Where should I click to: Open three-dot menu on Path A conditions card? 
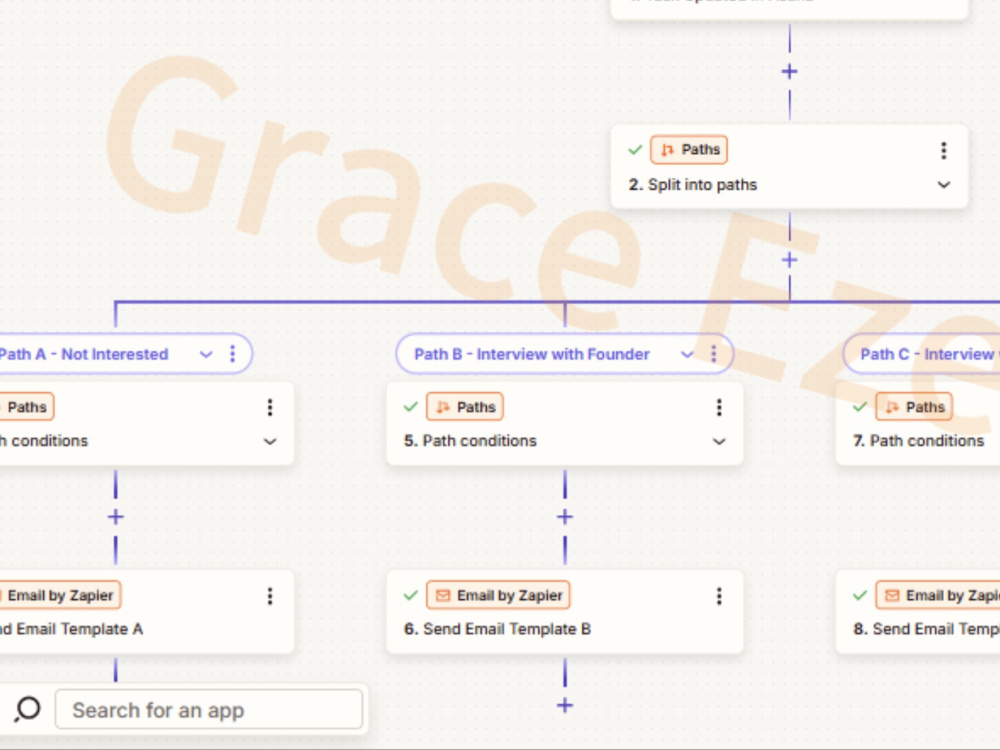coord(270,408)
